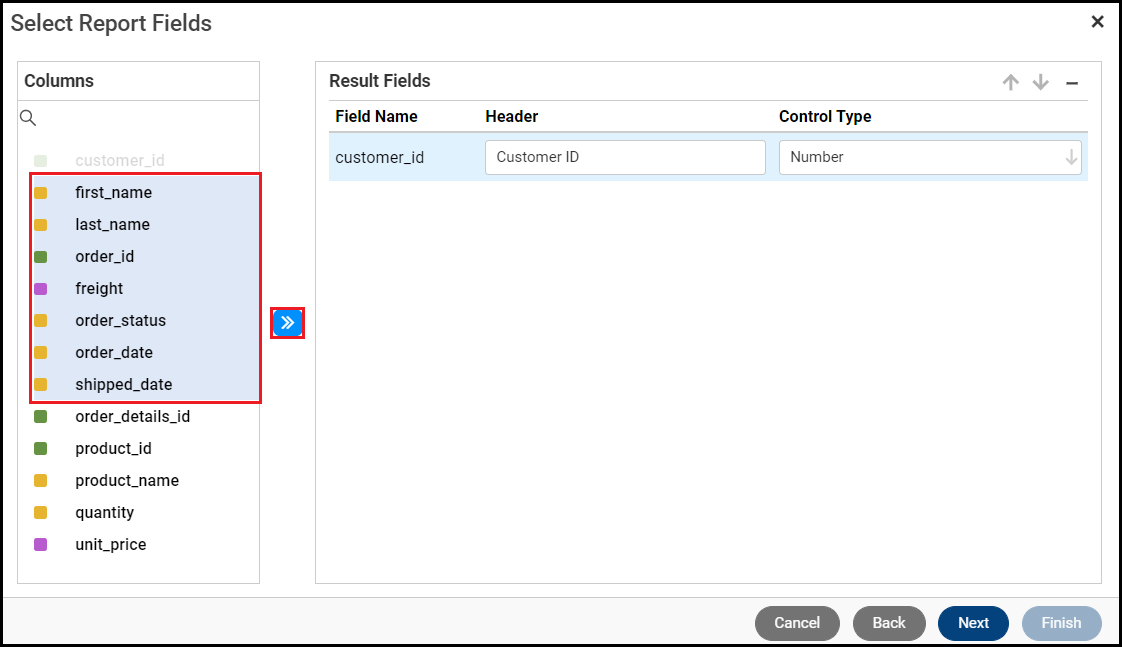Click the search magnifier in Columns

[28, 118]
